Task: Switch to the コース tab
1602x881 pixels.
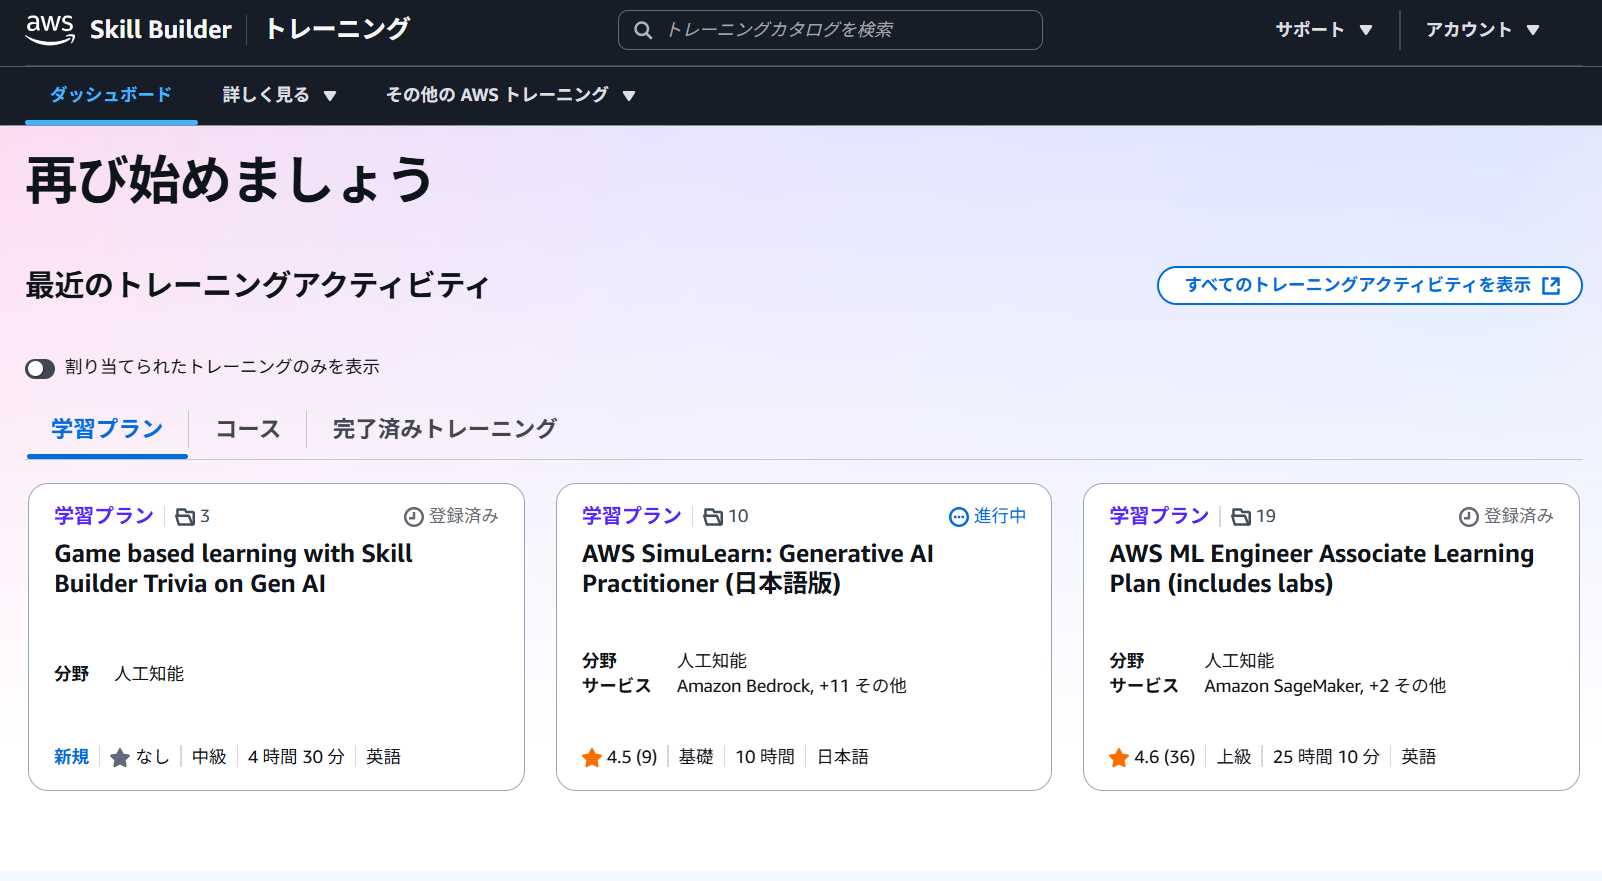Action: coord(248,430)
